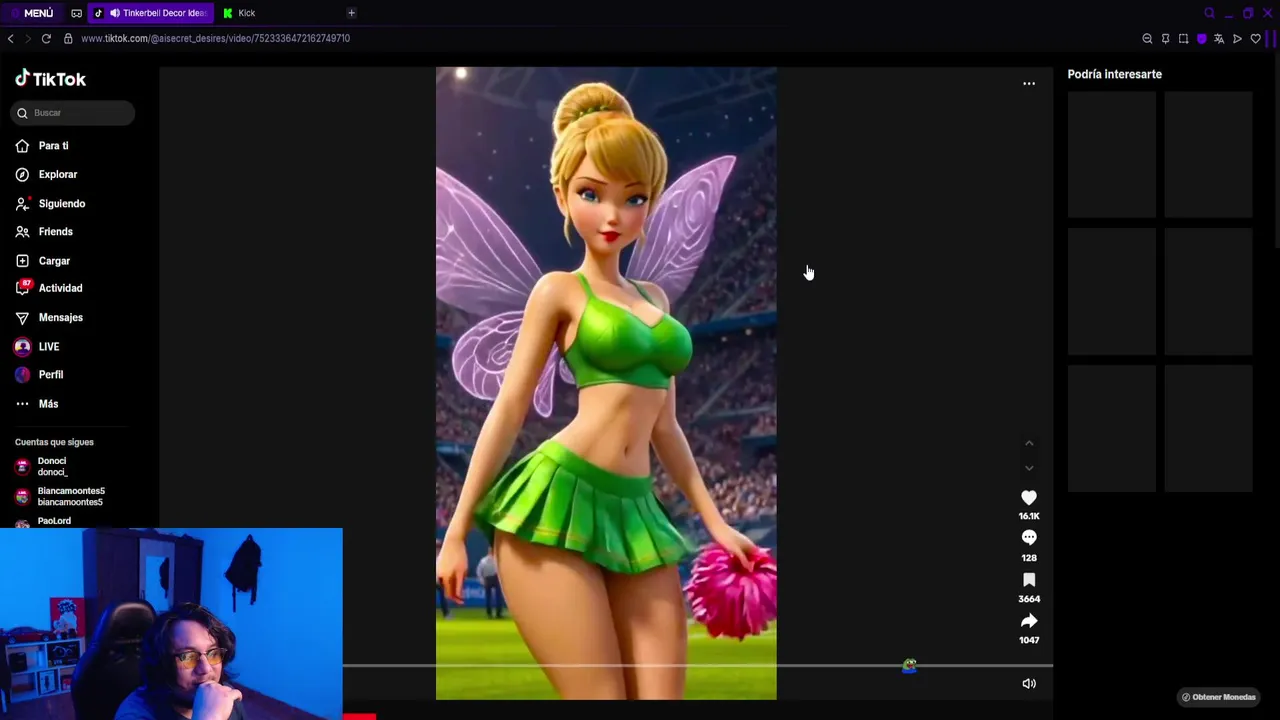Share video with the arrow icon
The height and width of the screenshot is (720, 1280).
1029,621
